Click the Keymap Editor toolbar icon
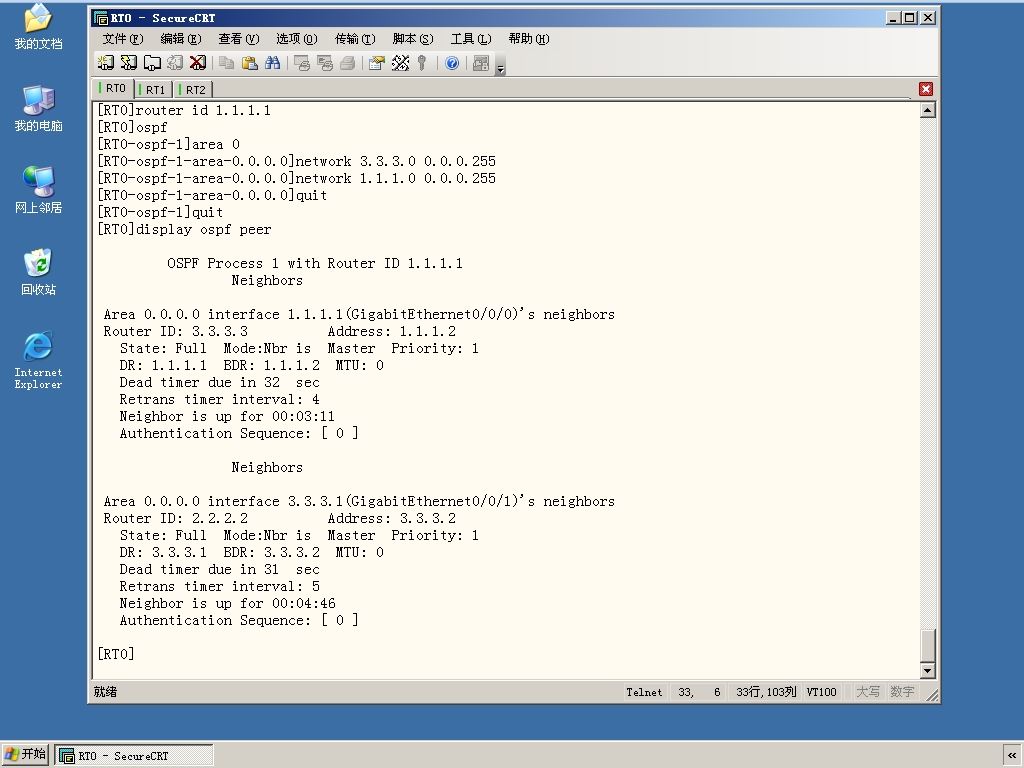Screen dimensions: 1024x768 [x=400, y=63]
